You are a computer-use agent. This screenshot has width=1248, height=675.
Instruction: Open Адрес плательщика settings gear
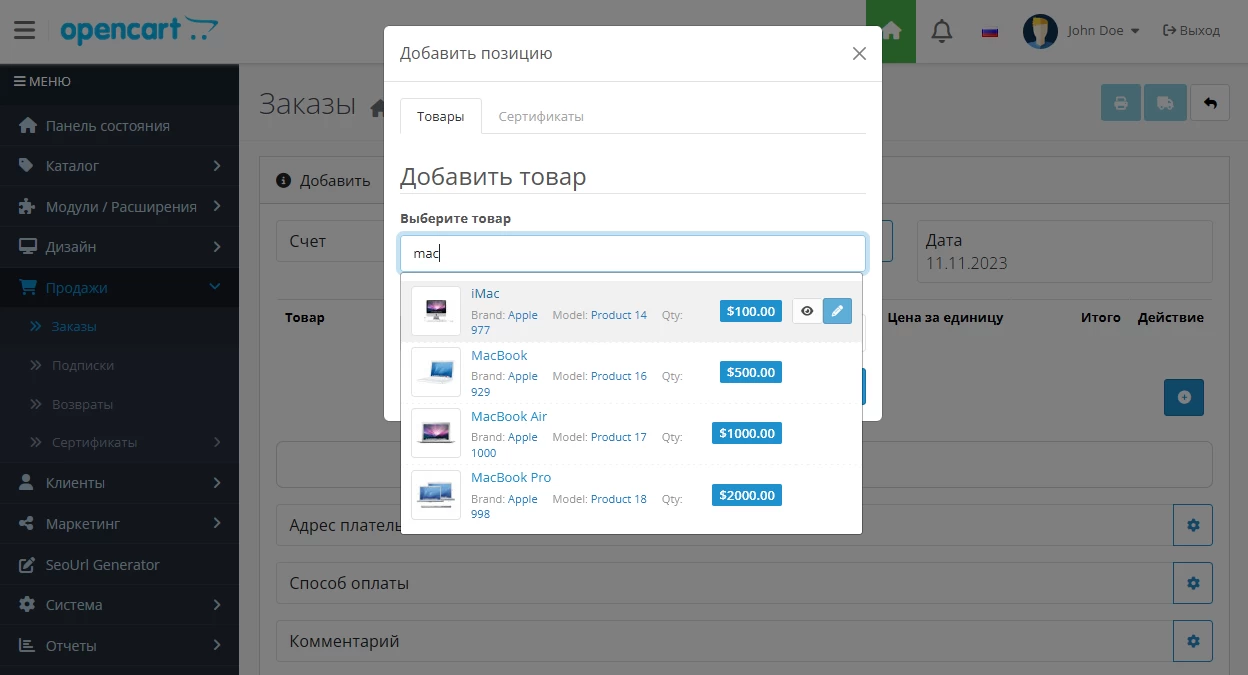1193,525
